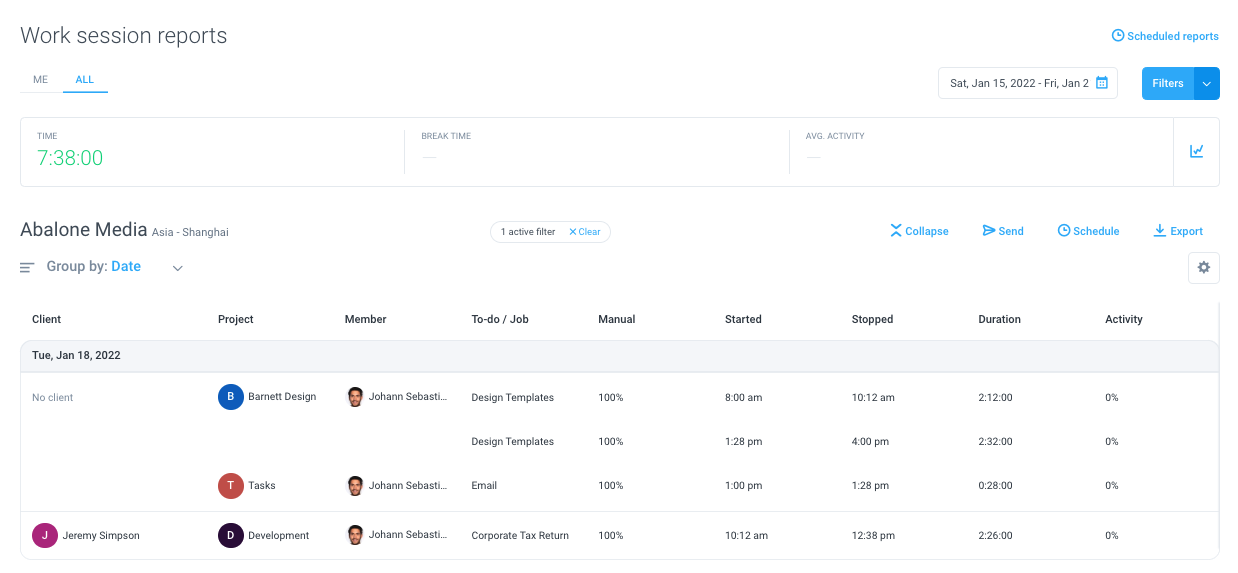Click the Development project avatar
1238x573 pixels.
point(231,535)
